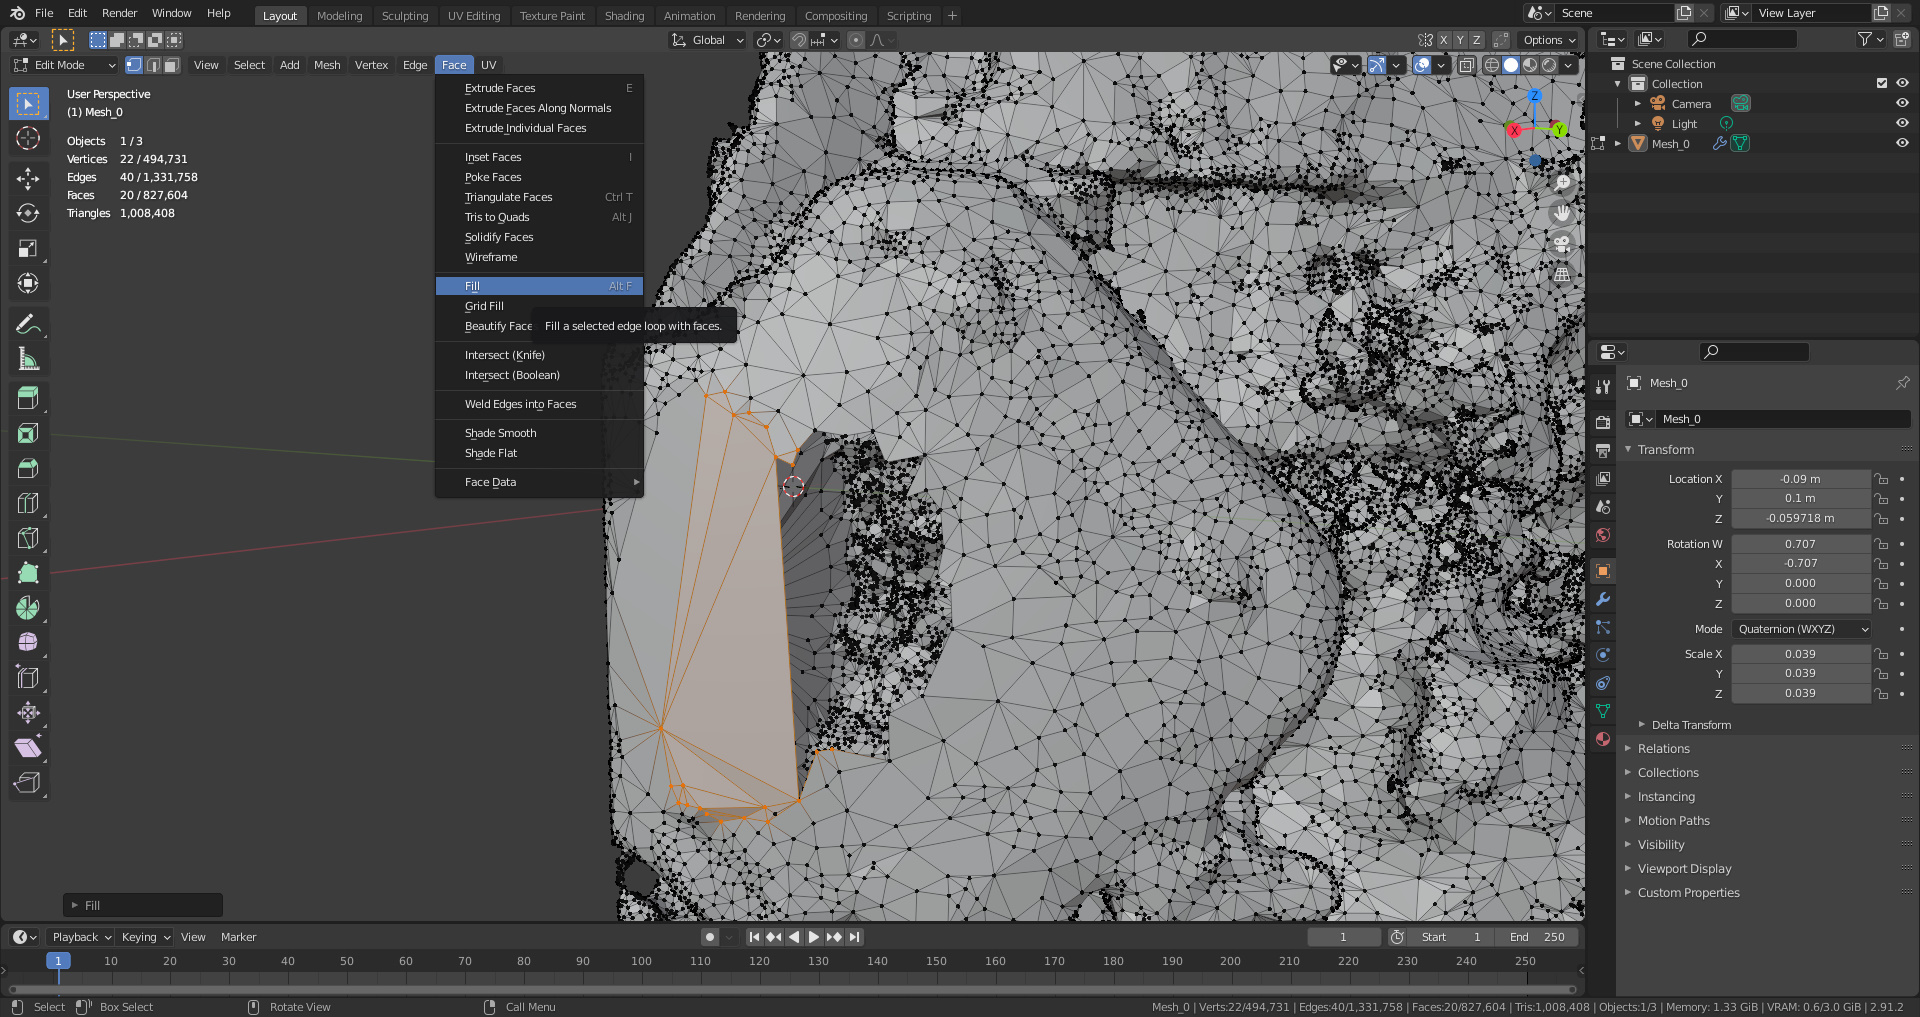Hide the Camera object in outliner
The image size is (1920, 1017).
pyautogui.click(x=1902, y=103)
